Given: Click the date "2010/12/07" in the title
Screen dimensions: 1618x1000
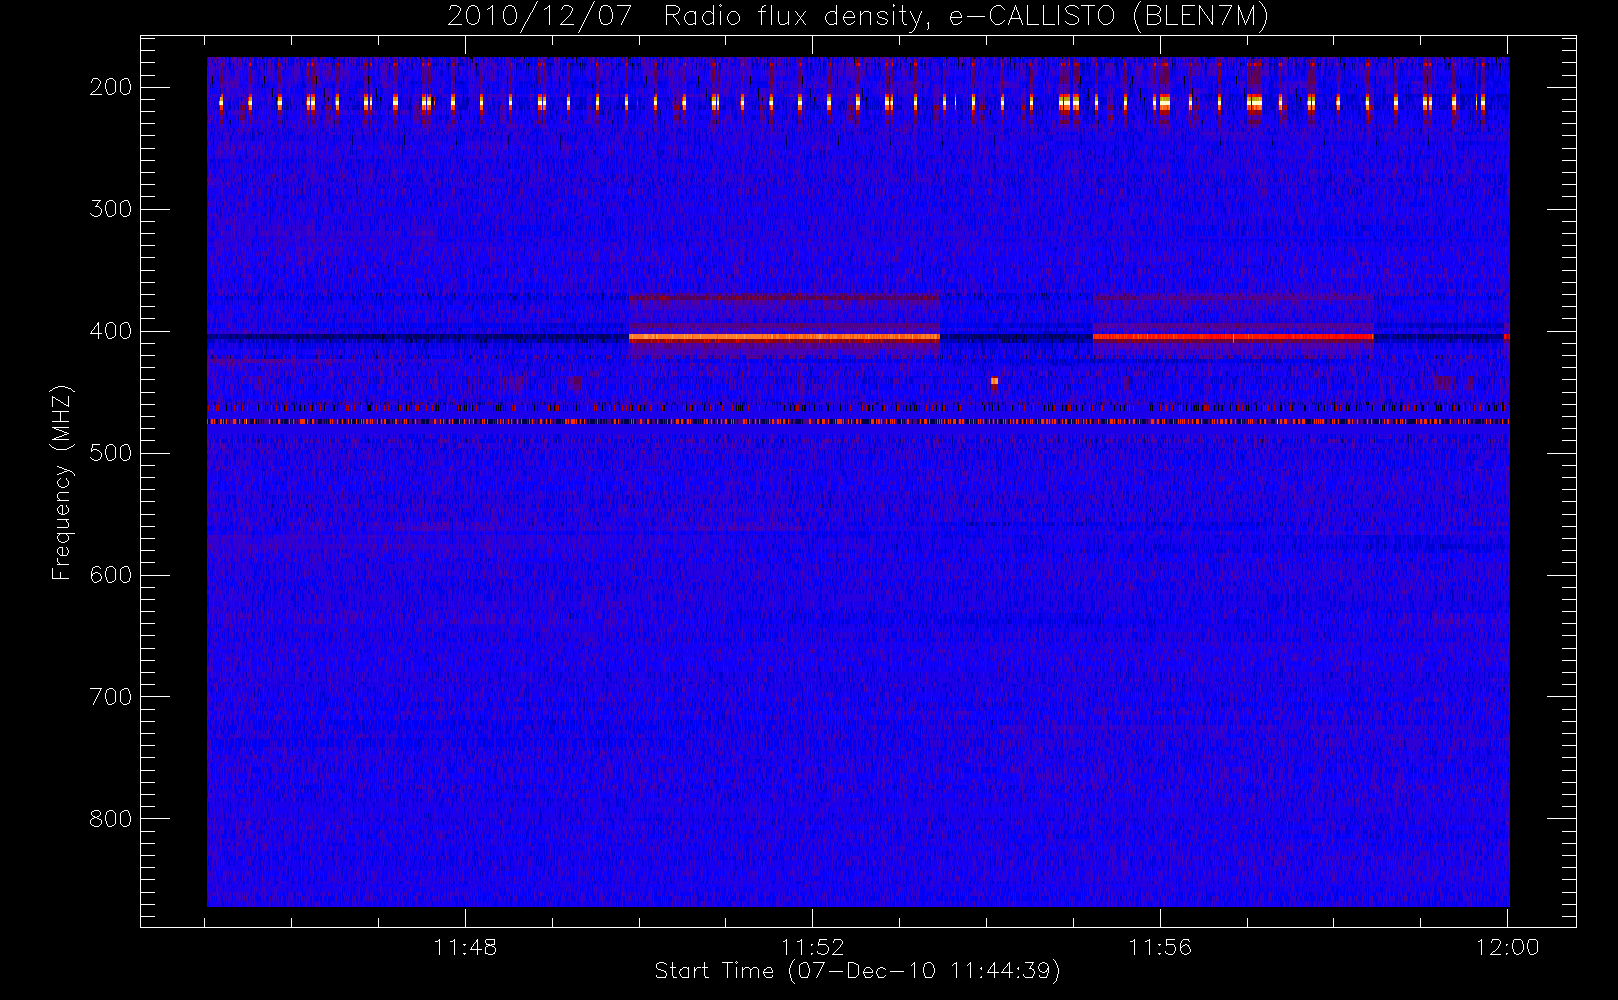Looking at the screenshot, I should (540, 17).
